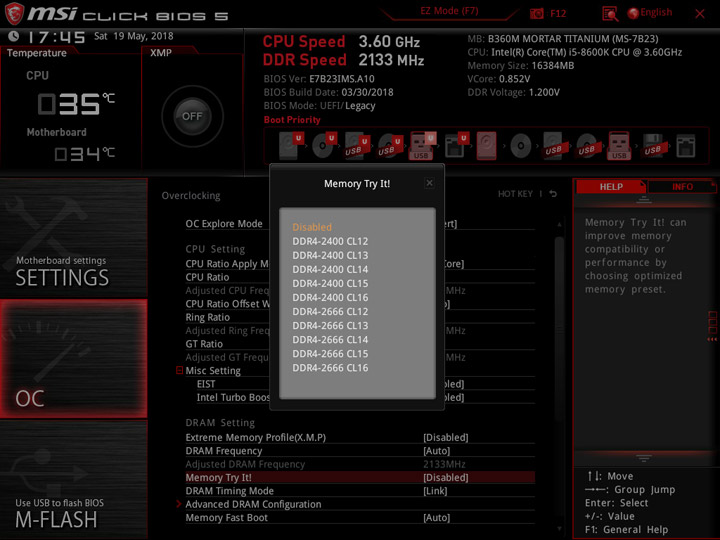Select the GT Ratio row

[360, 343]
